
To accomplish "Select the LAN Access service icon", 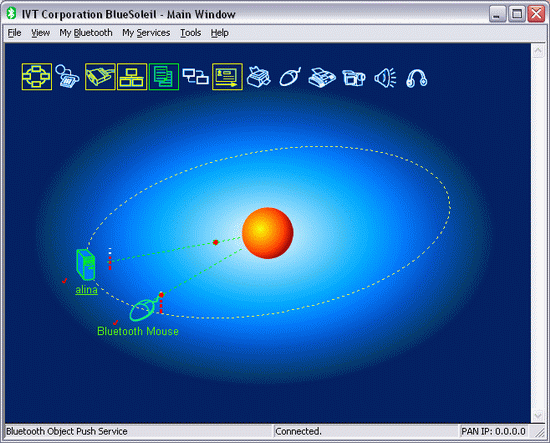I will [x=132, y=77].
